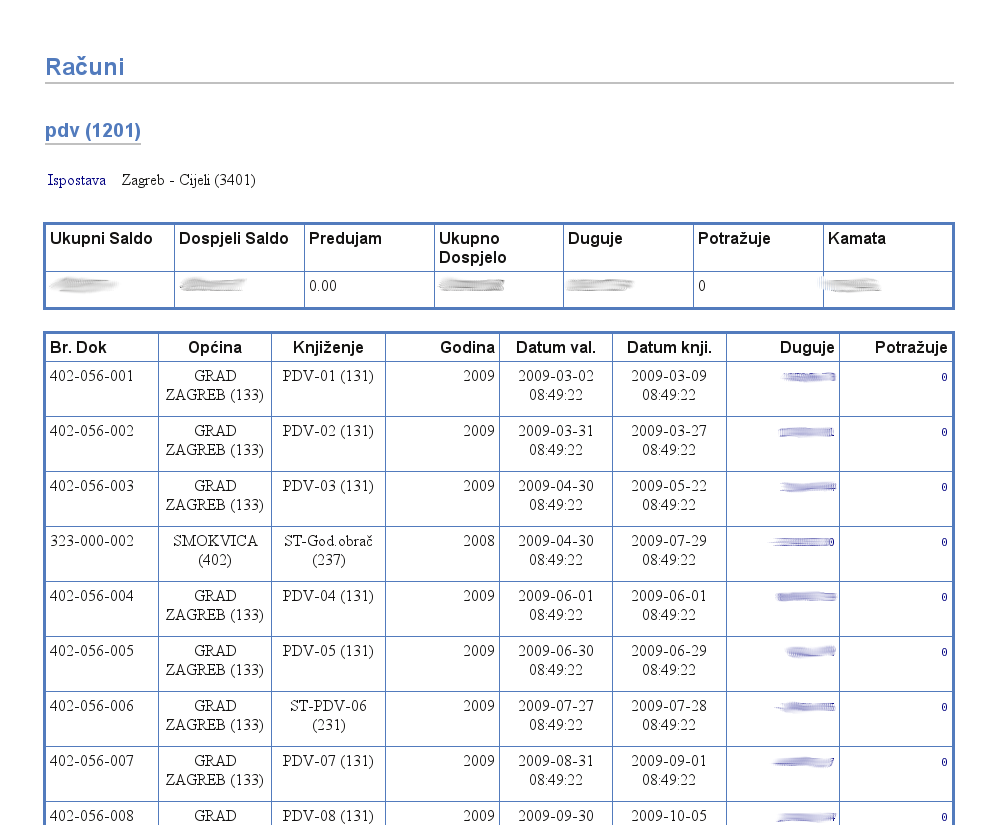Click the Godina column header

click(x=467, y=348)
